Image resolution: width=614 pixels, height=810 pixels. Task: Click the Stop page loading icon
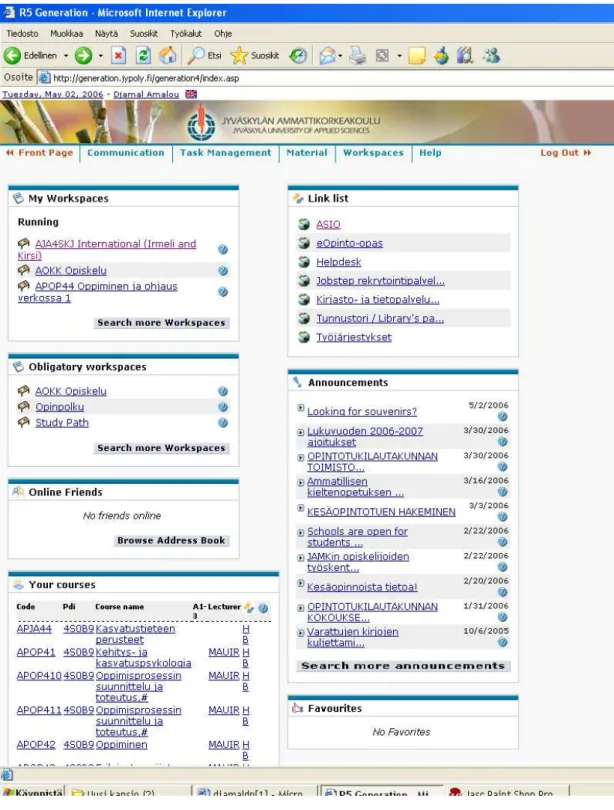tap(119, 55)
